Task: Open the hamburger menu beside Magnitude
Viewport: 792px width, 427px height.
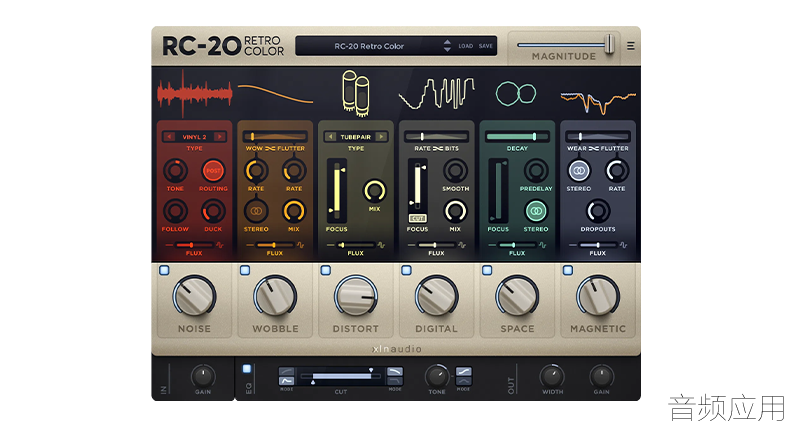Action: (630, 46)
